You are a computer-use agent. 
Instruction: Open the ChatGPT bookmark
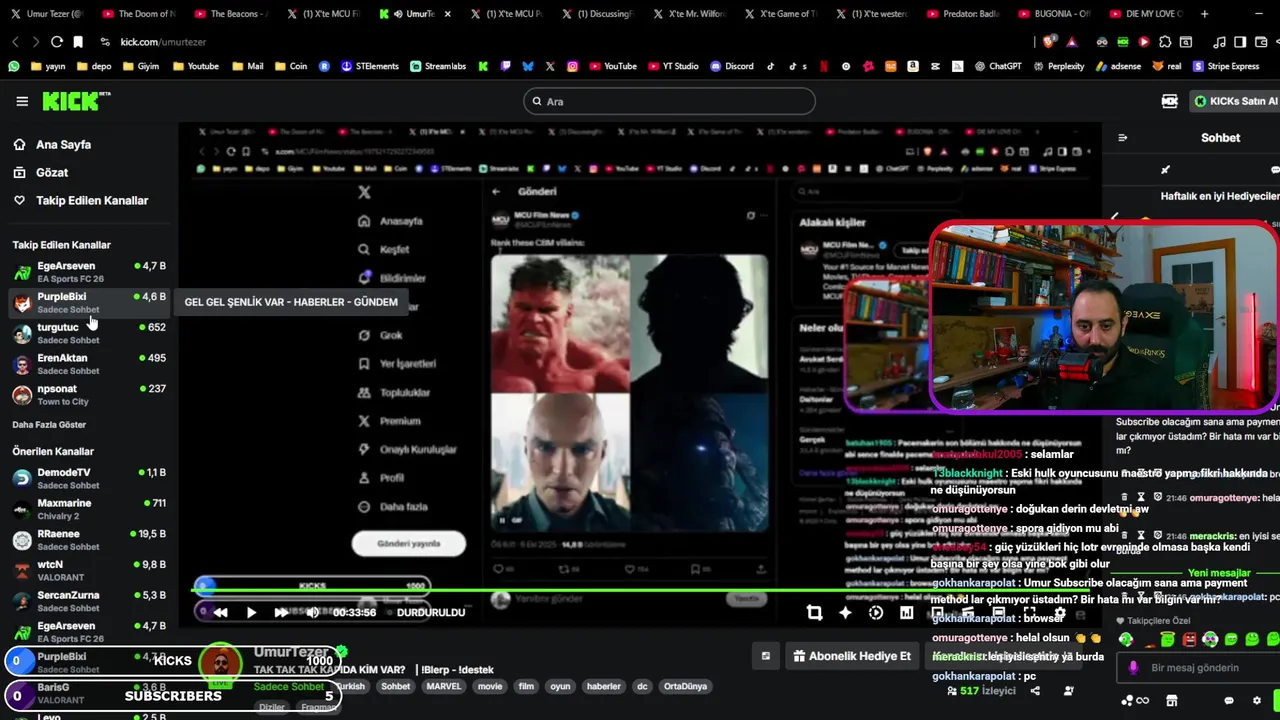pyautogui.click(x=997, y=66)
